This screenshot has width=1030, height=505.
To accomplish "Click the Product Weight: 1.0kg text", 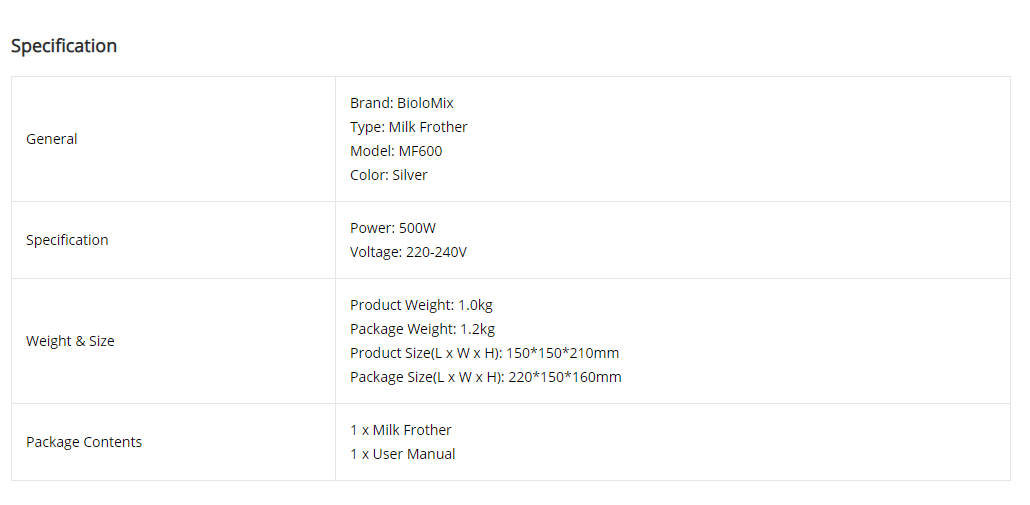I will (421, 305).
